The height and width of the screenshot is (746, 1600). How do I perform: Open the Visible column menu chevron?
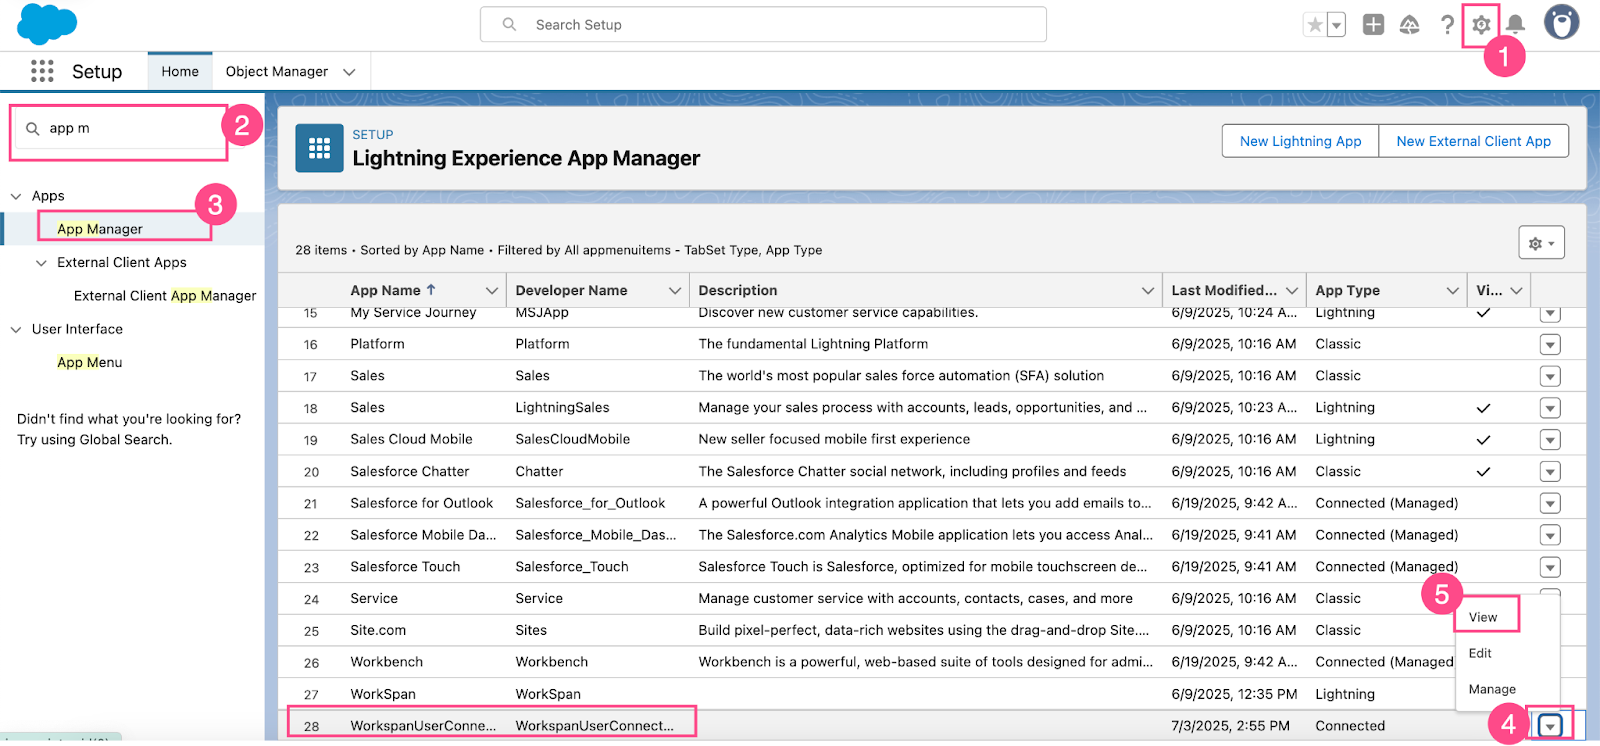pyautogui.click(x=1516, y=291)
